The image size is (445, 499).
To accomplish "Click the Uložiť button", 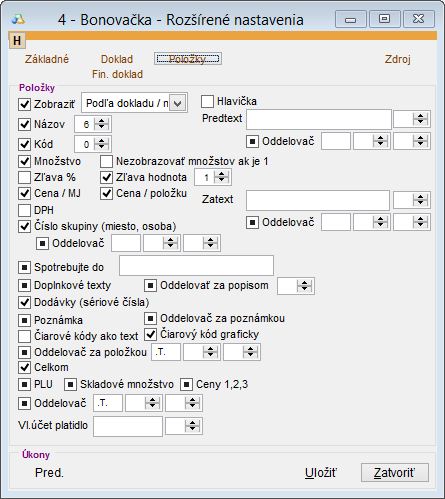I will [321, 473].
